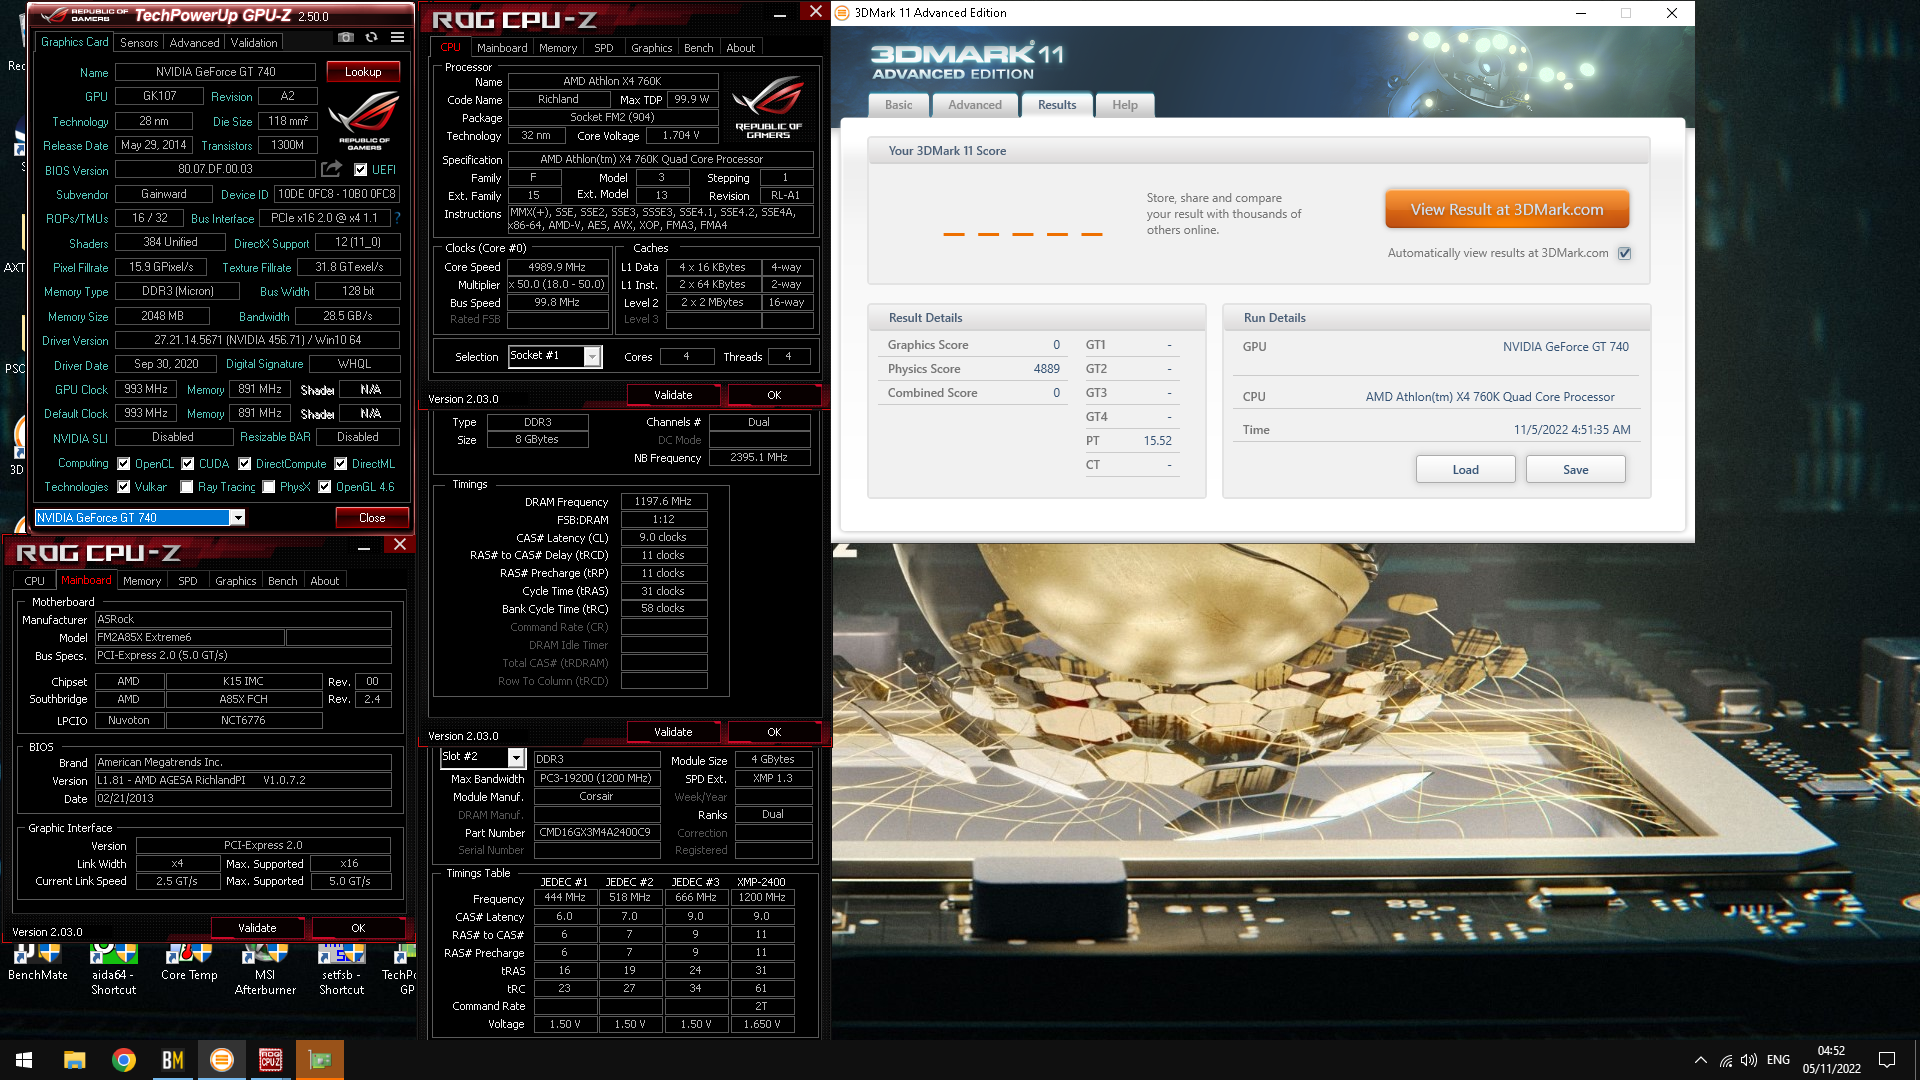Screen dimensions: 1920x1080
Task: Click the ROG CPU-Z taskbar icon
Action: coord(270,1060)
